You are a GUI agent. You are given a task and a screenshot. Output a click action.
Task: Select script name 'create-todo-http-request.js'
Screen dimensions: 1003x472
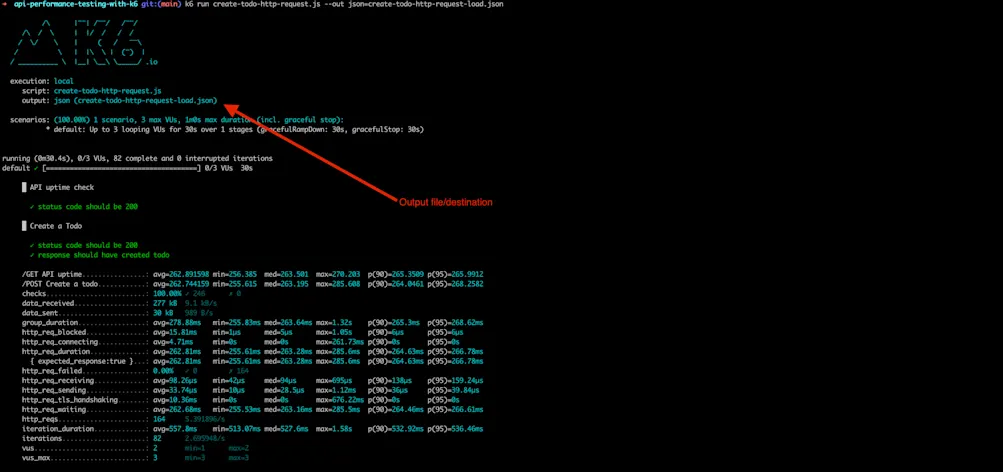click(107, 91)
